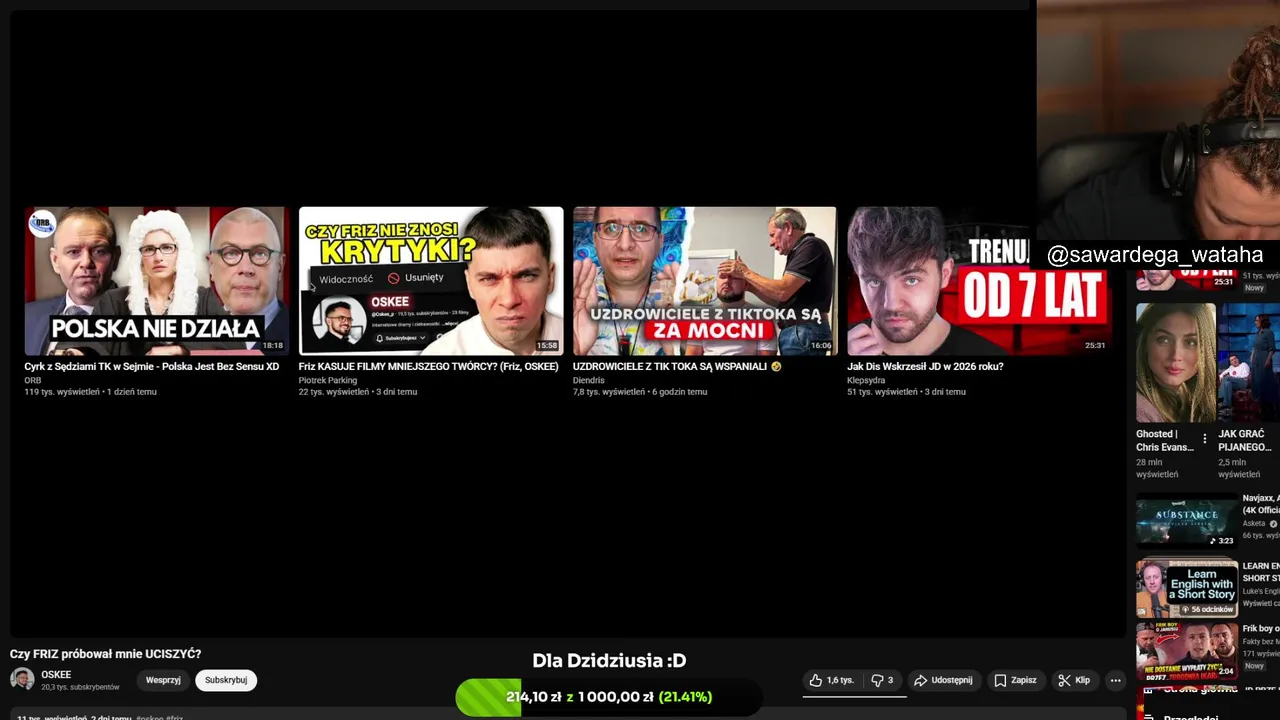
Task: Subscribe with the Subskrybuj button
Action: tap(226, 680)
